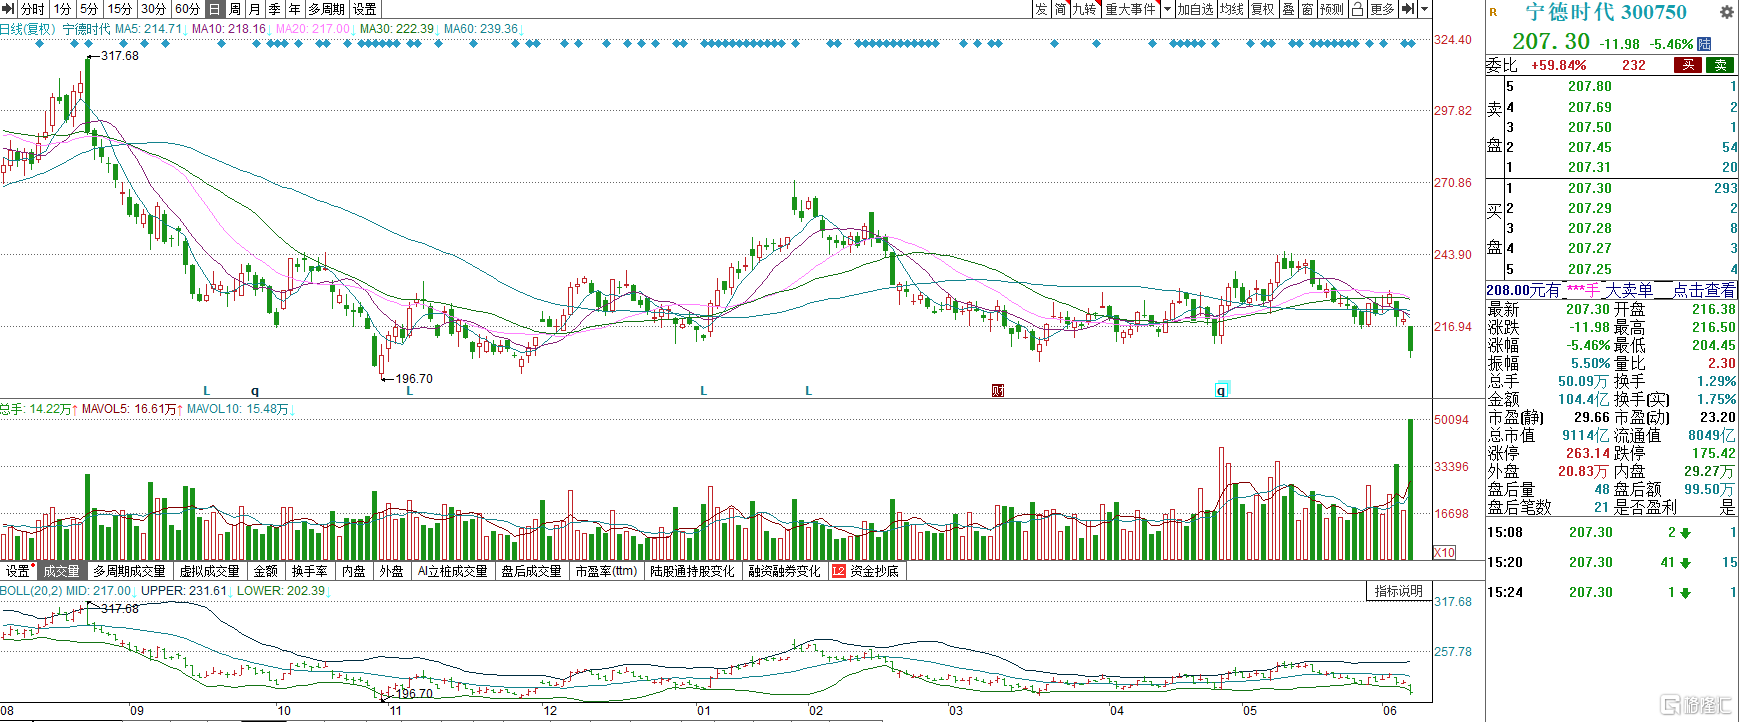This screenshot has width=1739, height=722.
Task: Switch to the 分时 intraday chart
Action: pyautogui.click(x=33, y=9)
